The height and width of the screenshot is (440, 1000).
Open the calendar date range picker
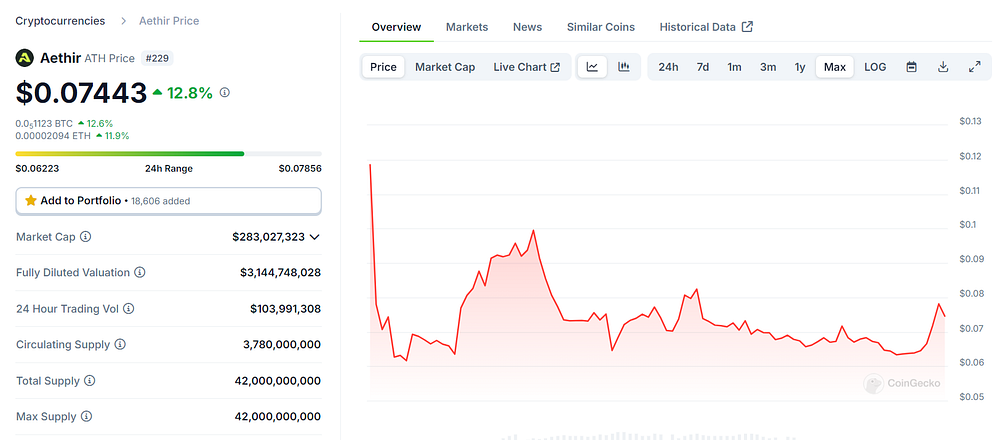click(x=912, y=67)
